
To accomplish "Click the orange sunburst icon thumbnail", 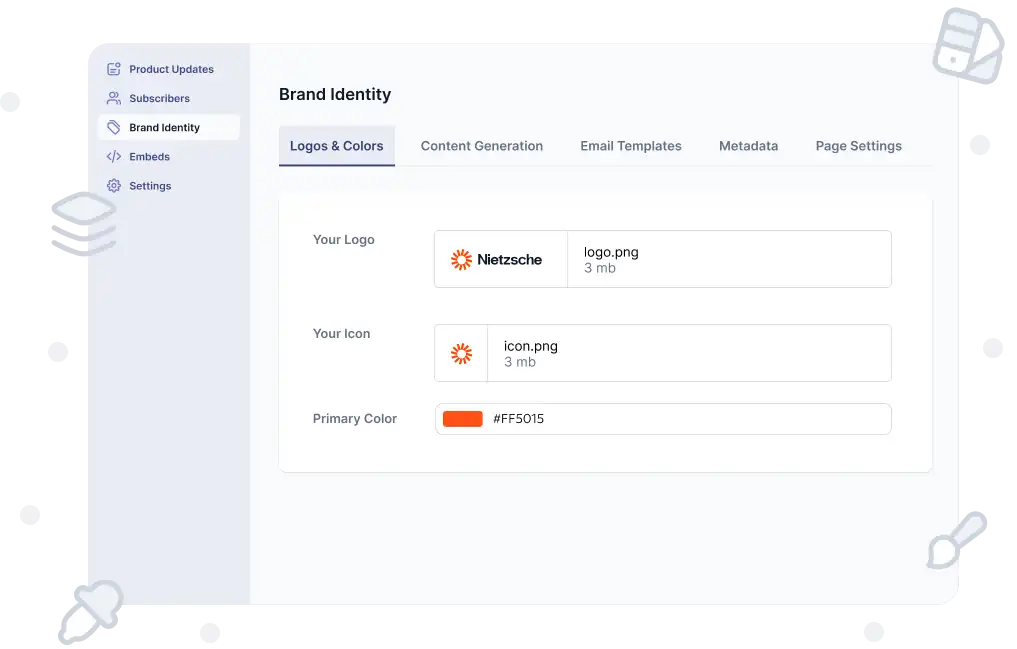I will pos(461,353).
